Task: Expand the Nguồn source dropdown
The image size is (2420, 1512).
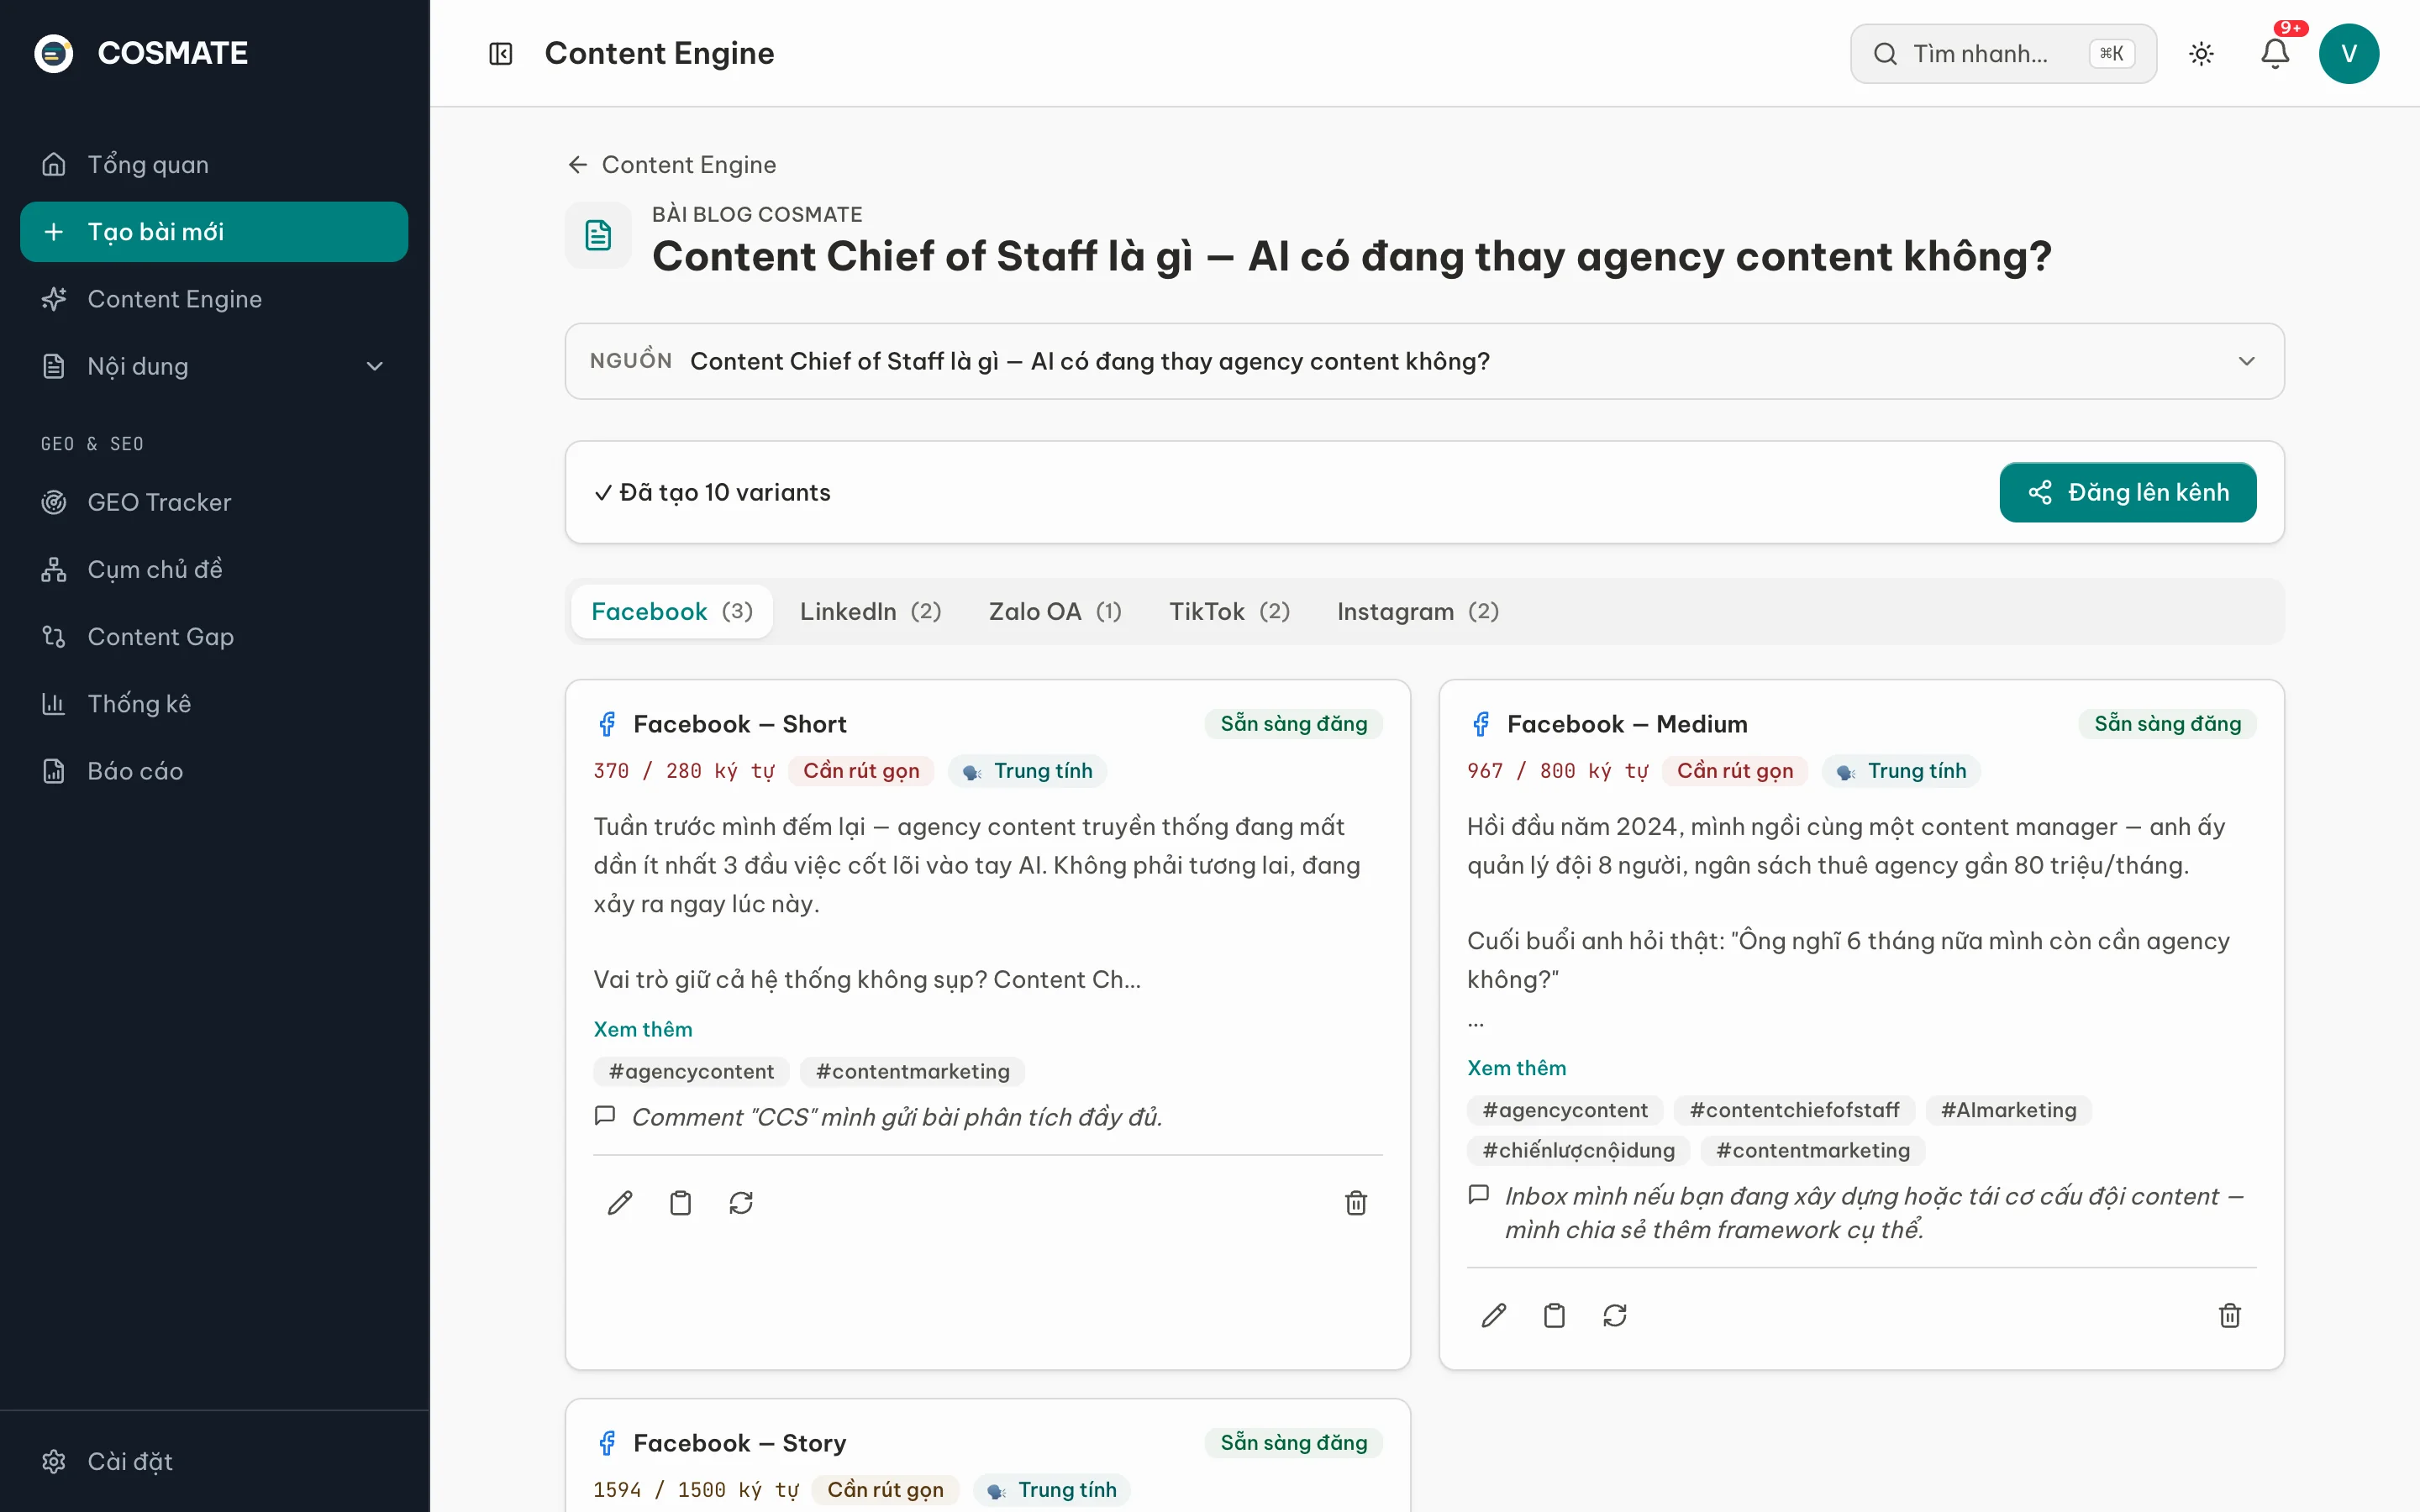Action: tap(1424, 361)
